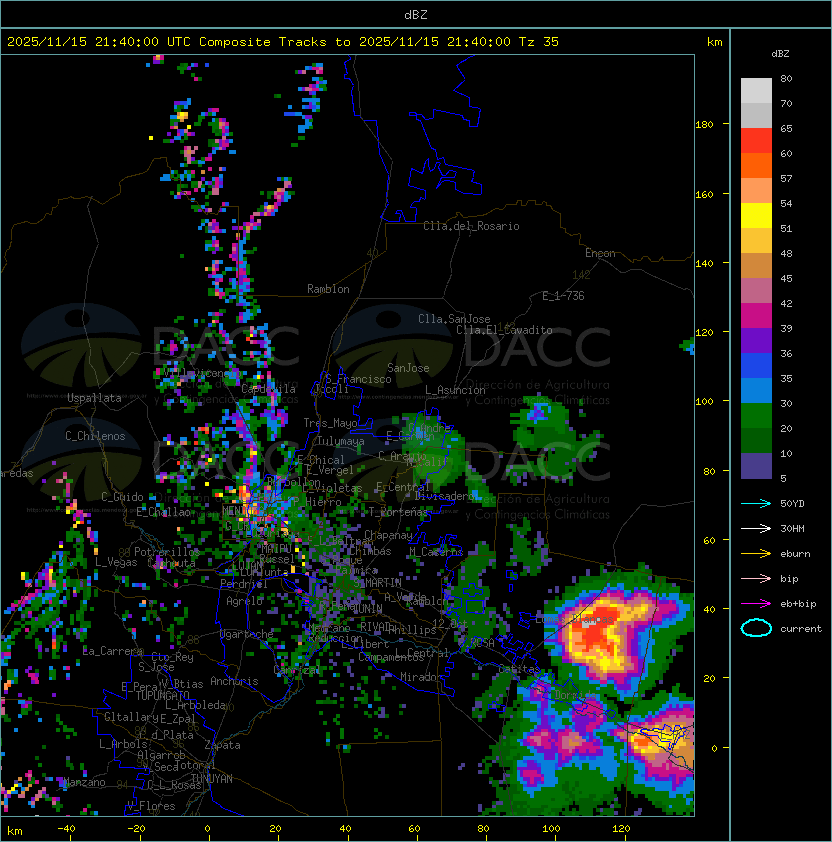Screen dimensions: 832x842
Task: Click the 'Divisadero' map label
Action: pyautogui.click(x=445, y=496)
